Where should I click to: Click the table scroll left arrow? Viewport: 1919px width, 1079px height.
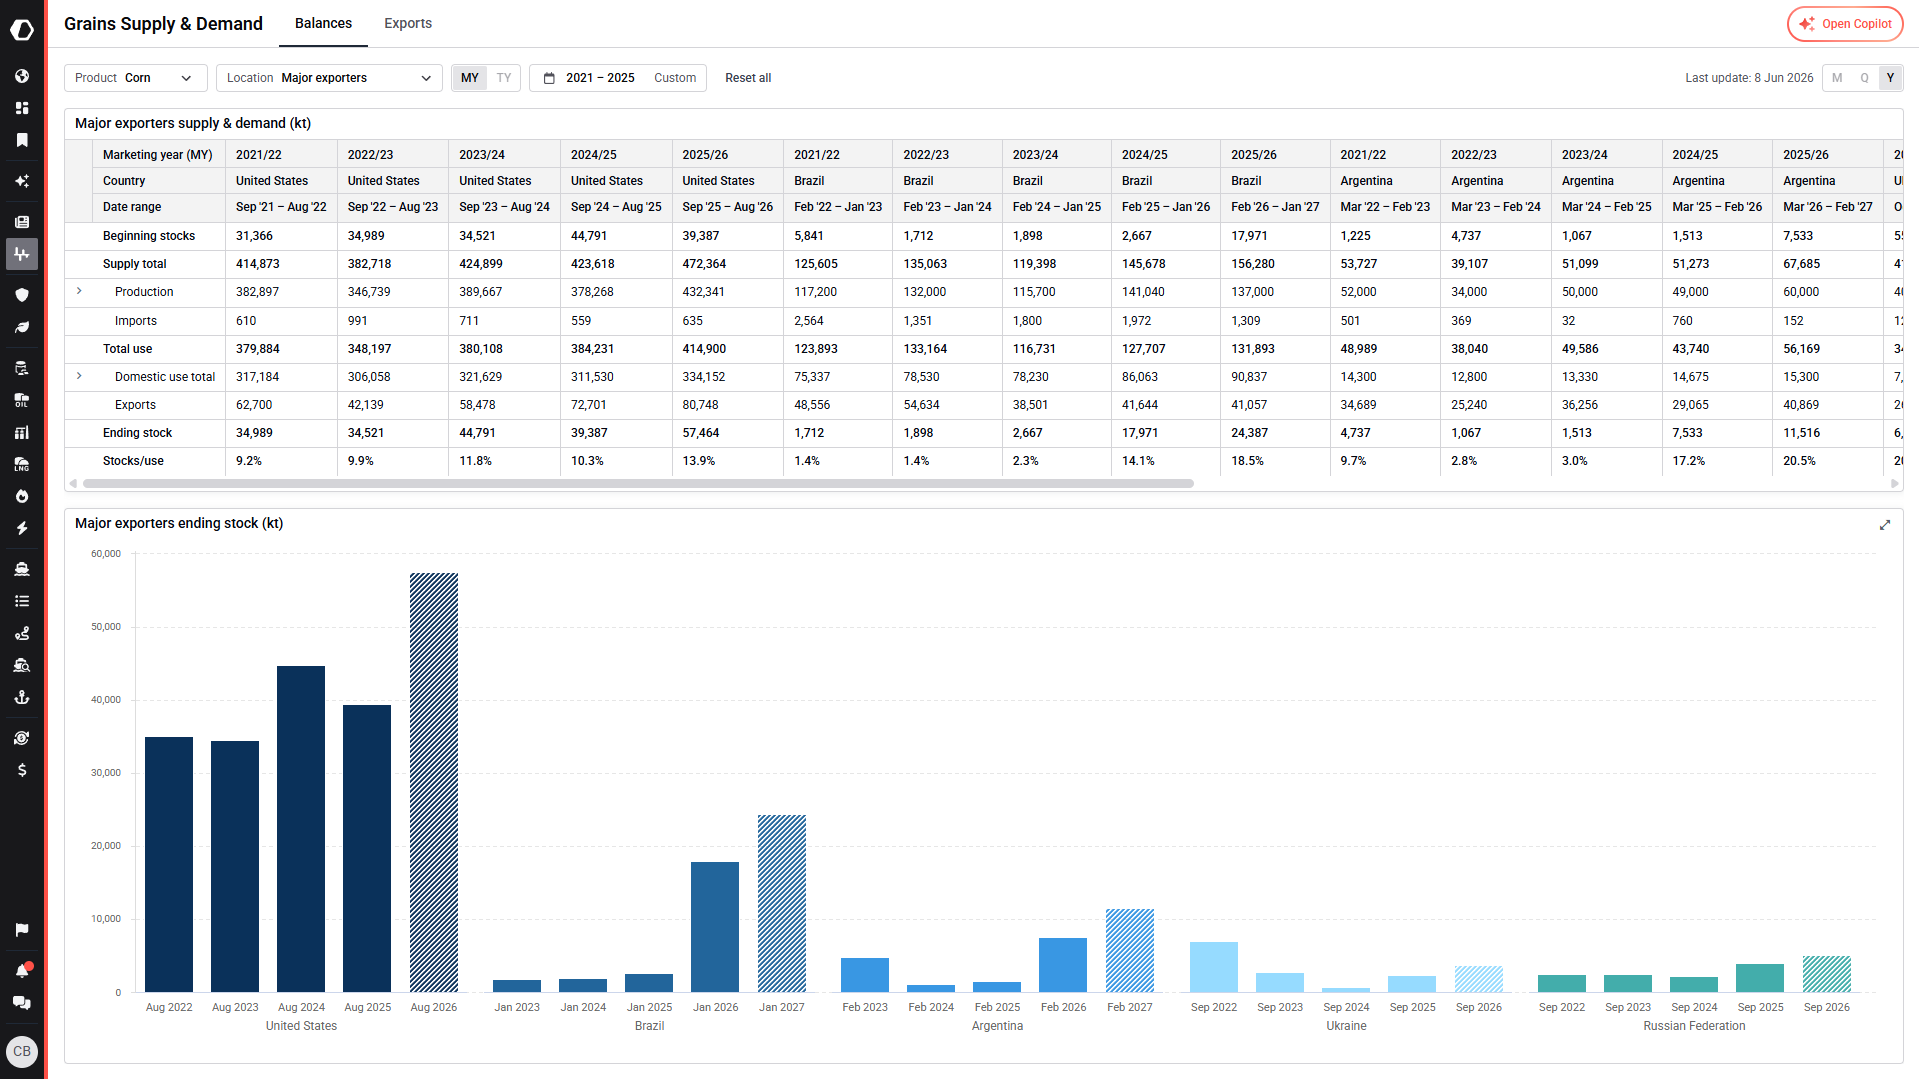point(72,483)
